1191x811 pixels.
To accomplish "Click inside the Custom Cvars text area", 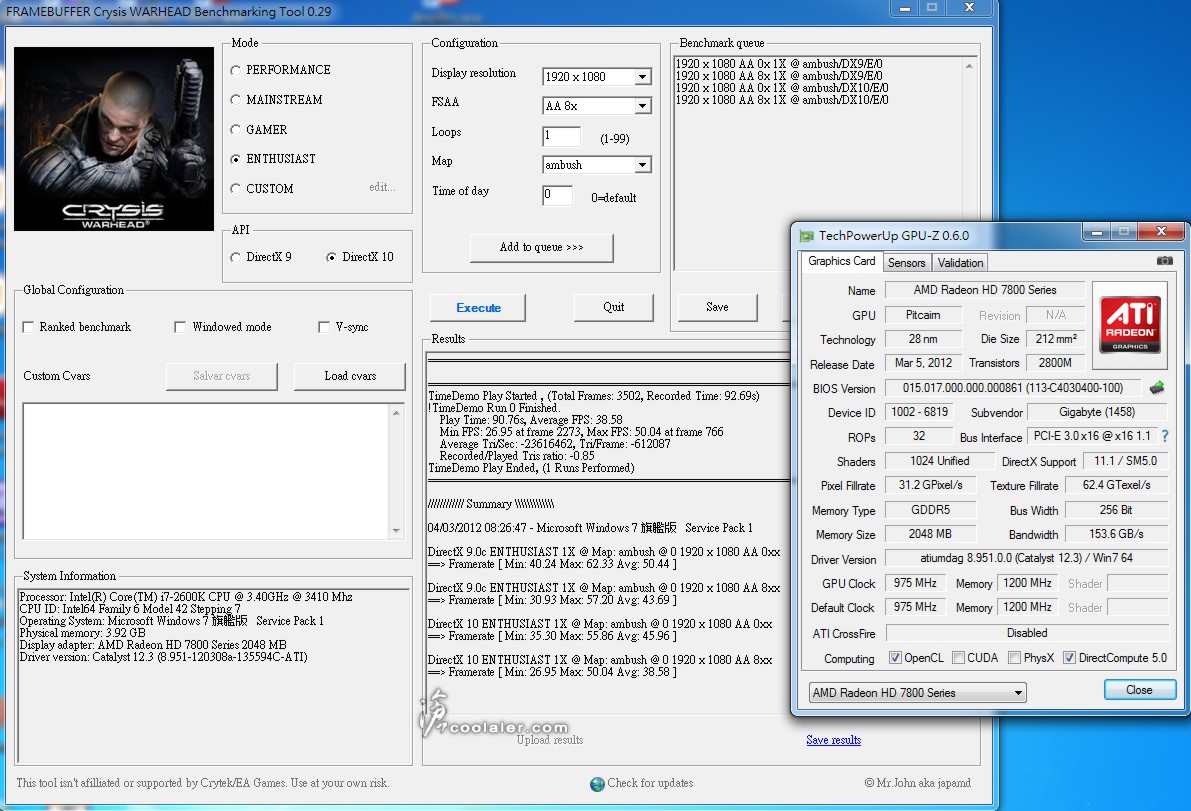I will (206, 472).
